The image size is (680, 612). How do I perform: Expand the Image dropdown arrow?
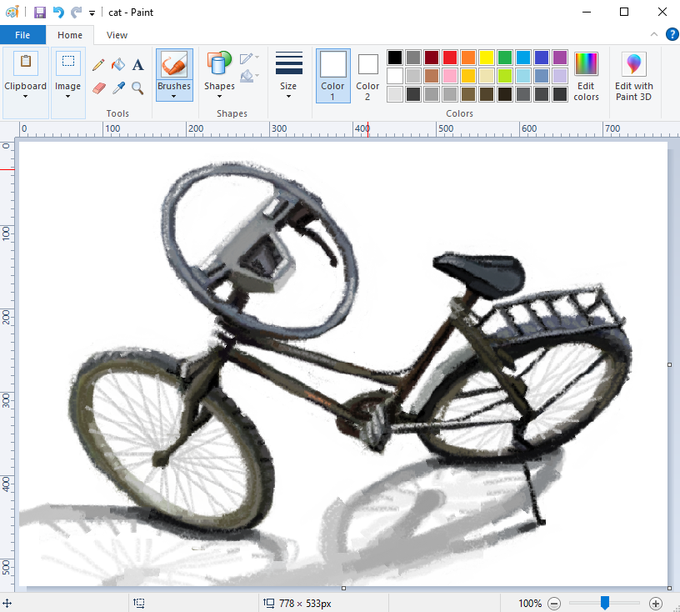(68, 97)
